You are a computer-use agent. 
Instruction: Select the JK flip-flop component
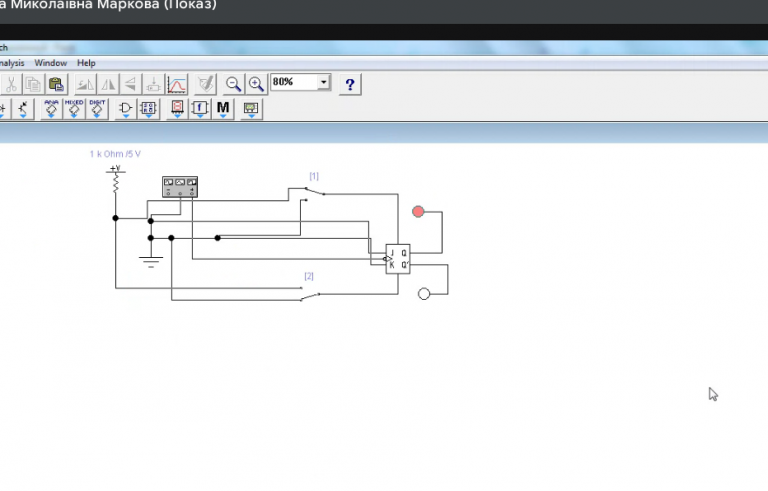pyautogui.click(x=398, y=259)
